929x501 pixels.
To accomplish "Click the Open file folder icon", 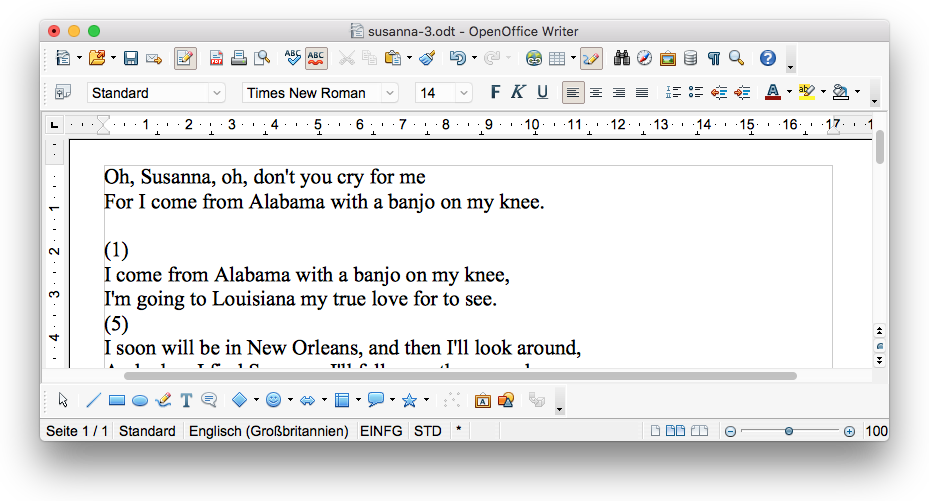I will click(x=97, y=58).
